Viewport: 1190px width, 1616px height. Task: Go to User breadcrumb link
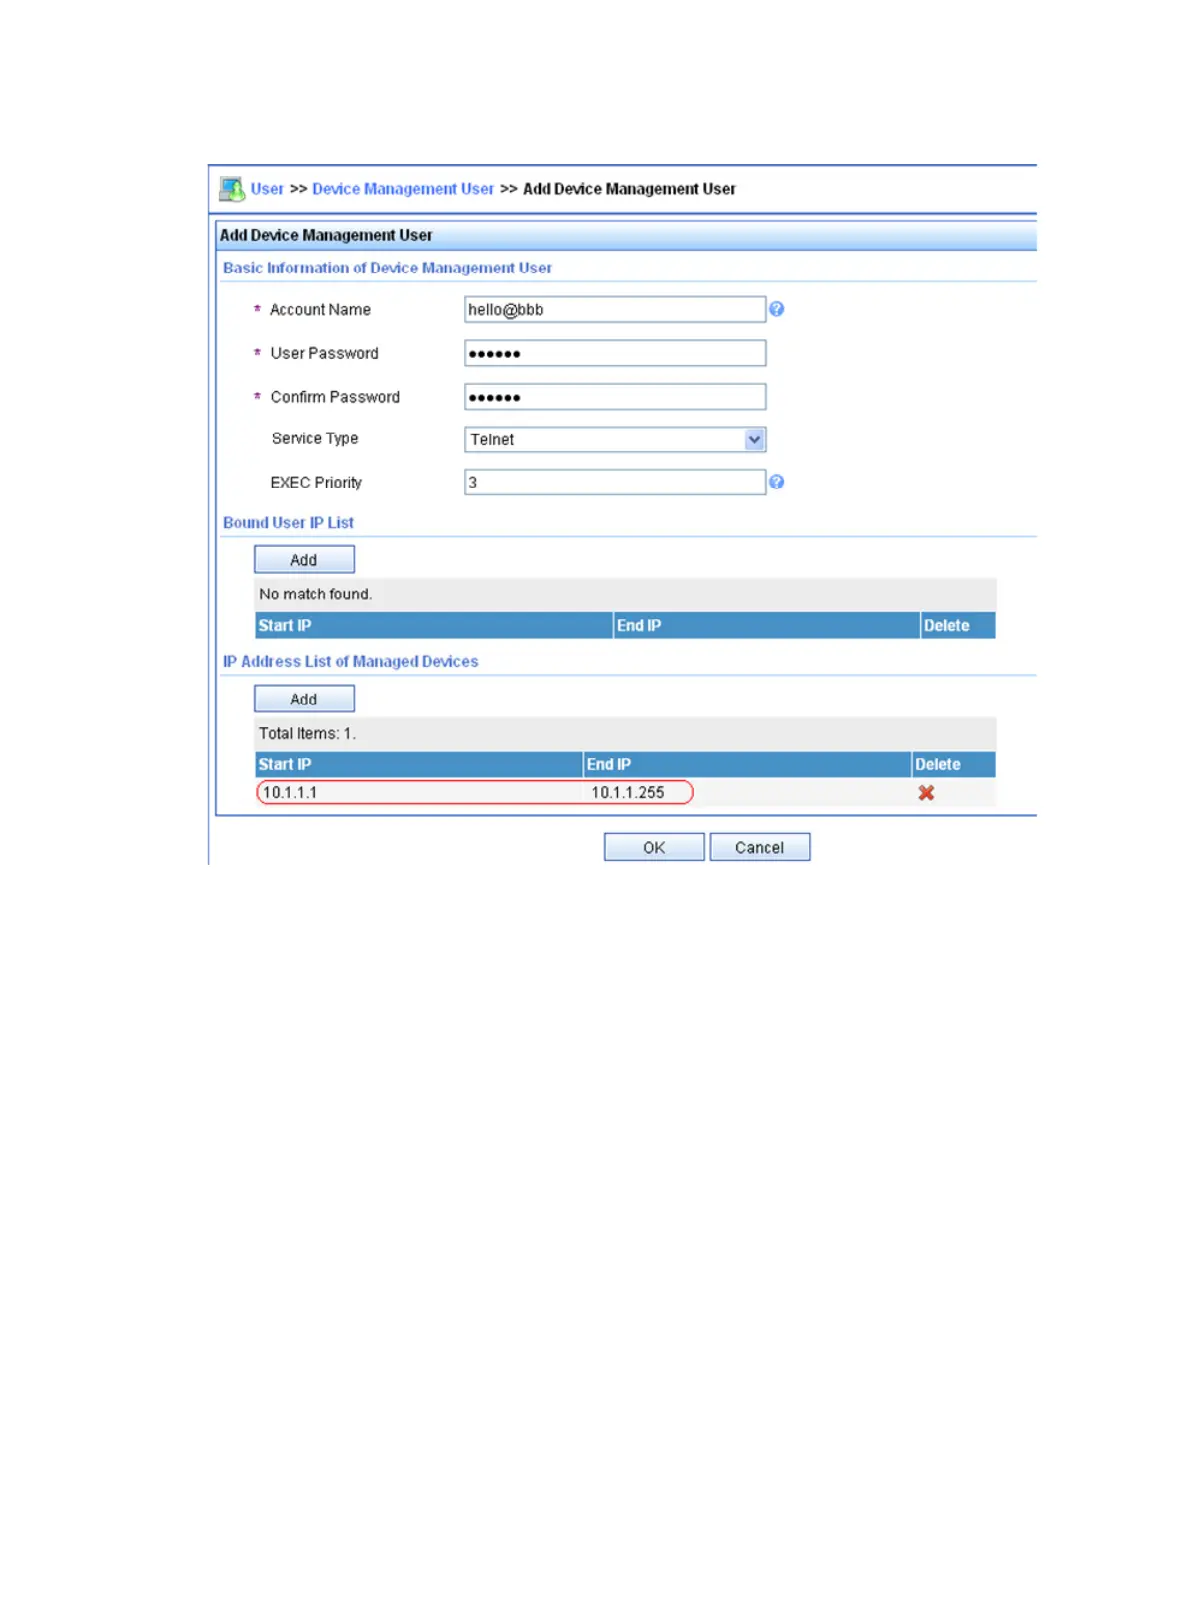click(x=267, y=188)
